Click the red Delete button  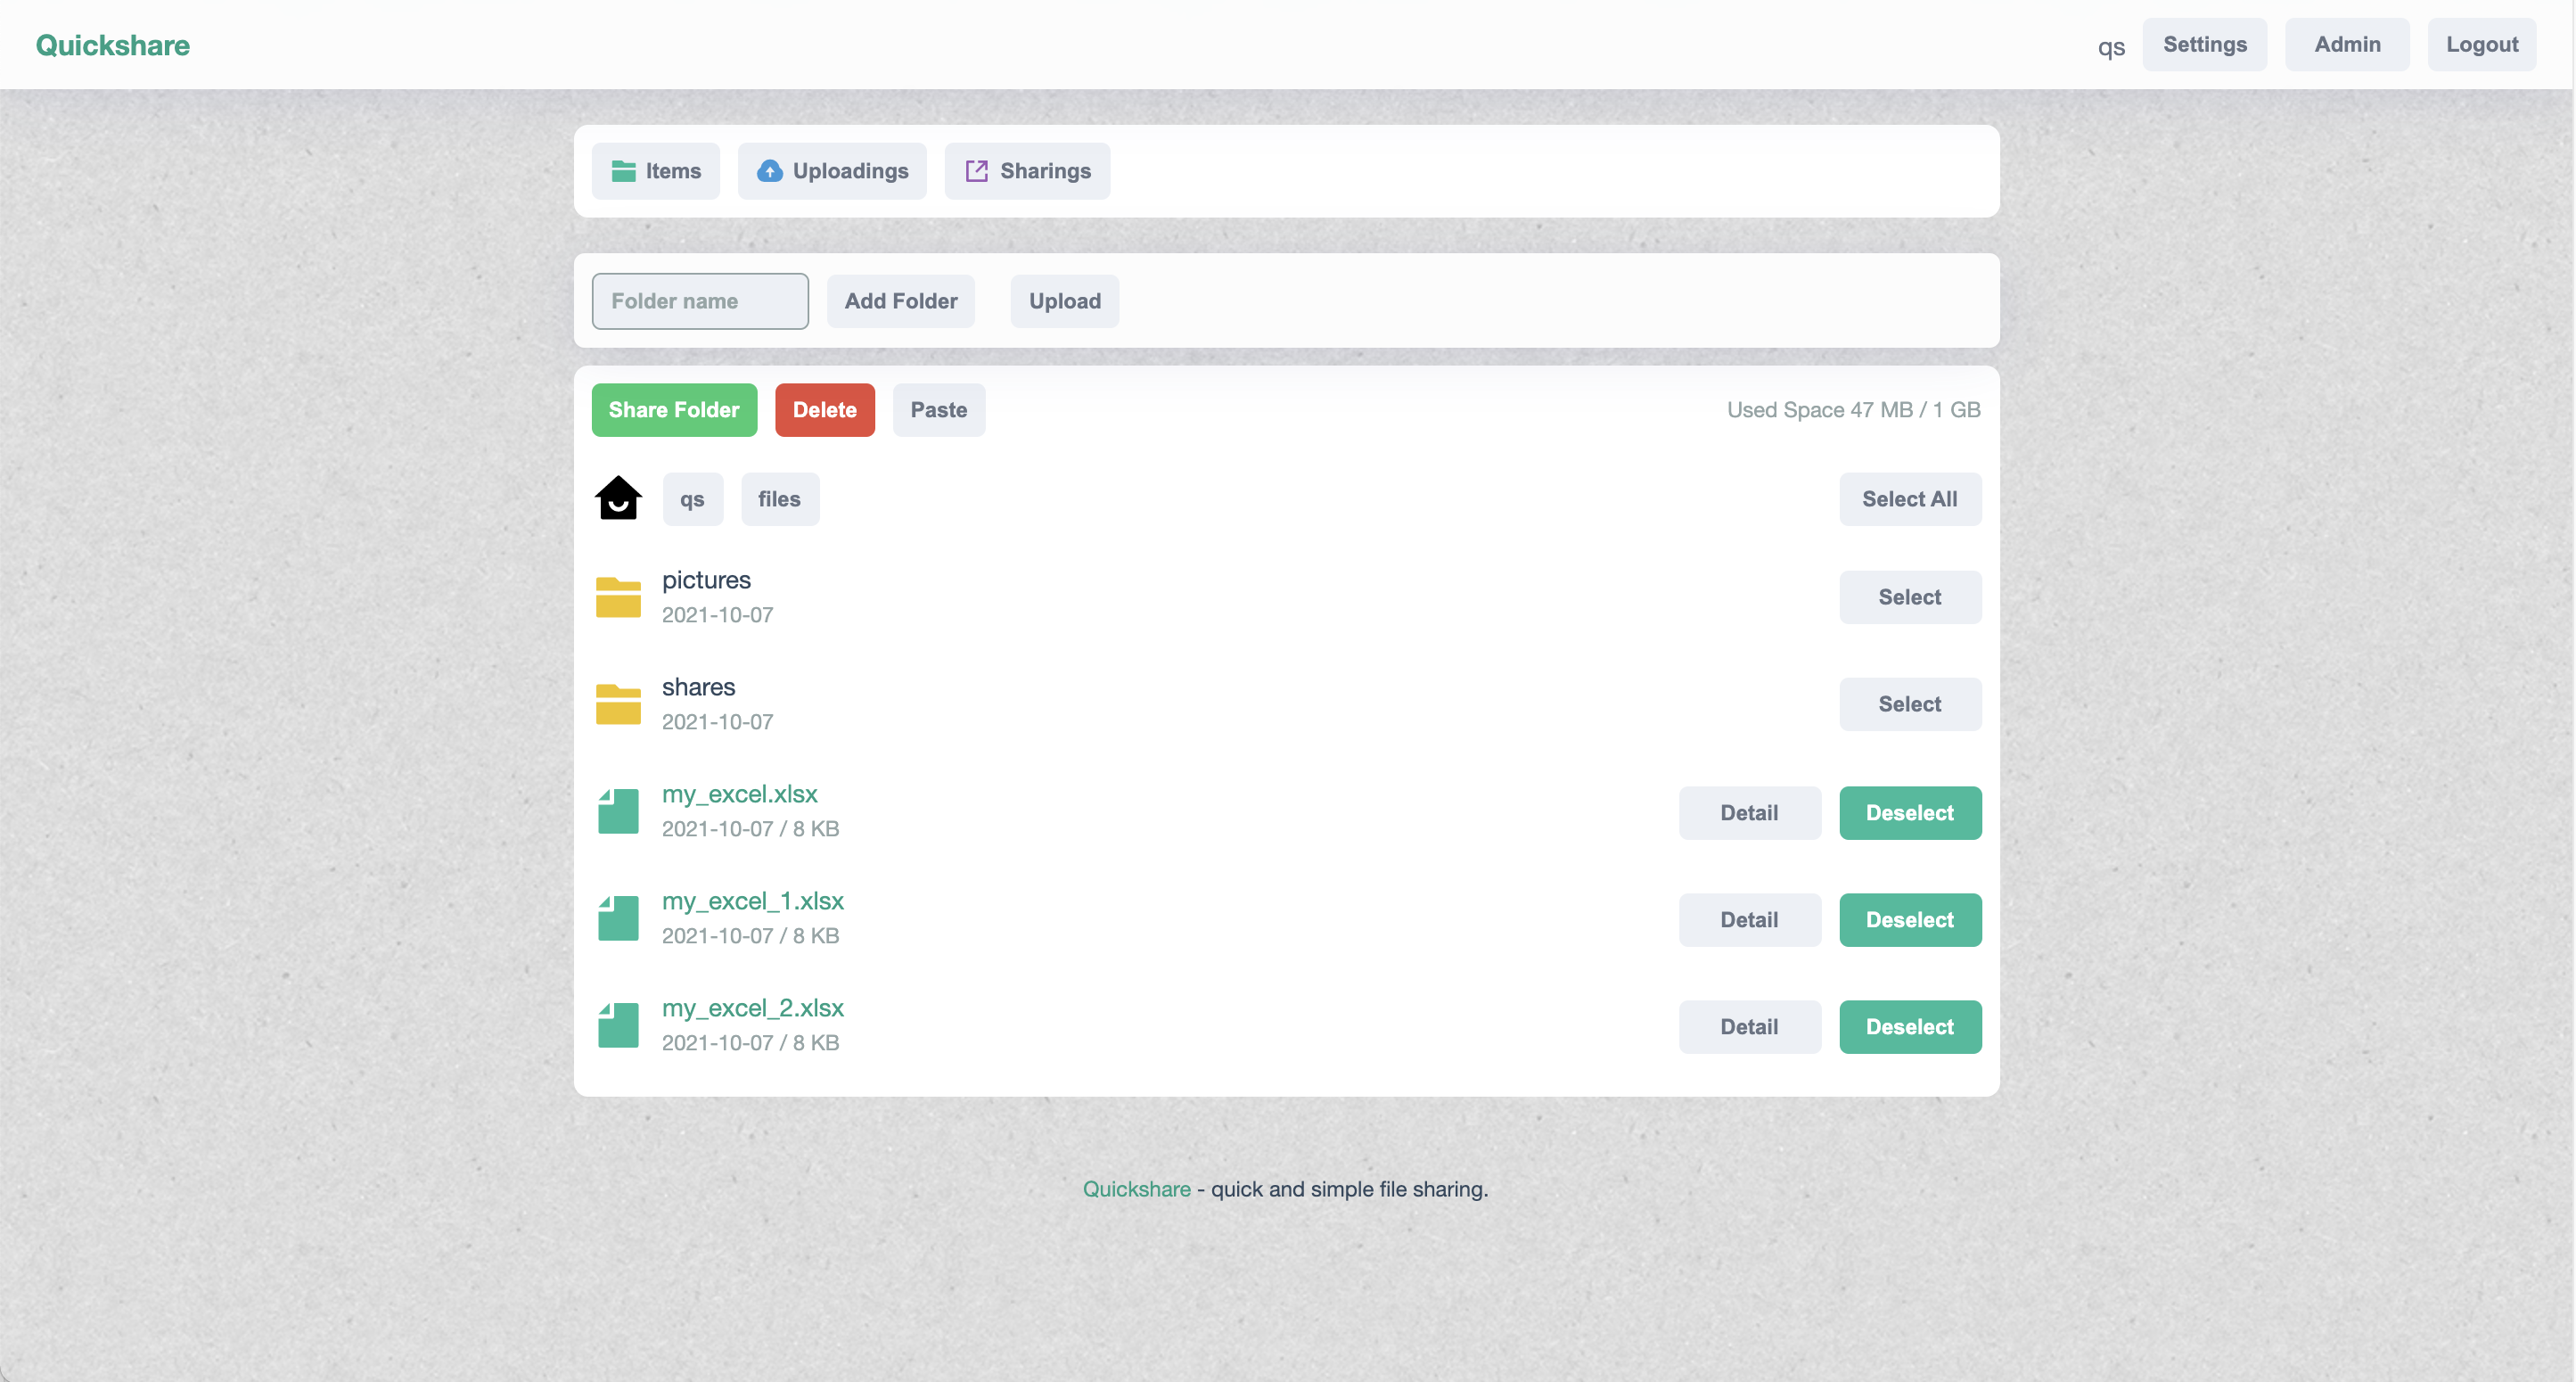[825, 410]
